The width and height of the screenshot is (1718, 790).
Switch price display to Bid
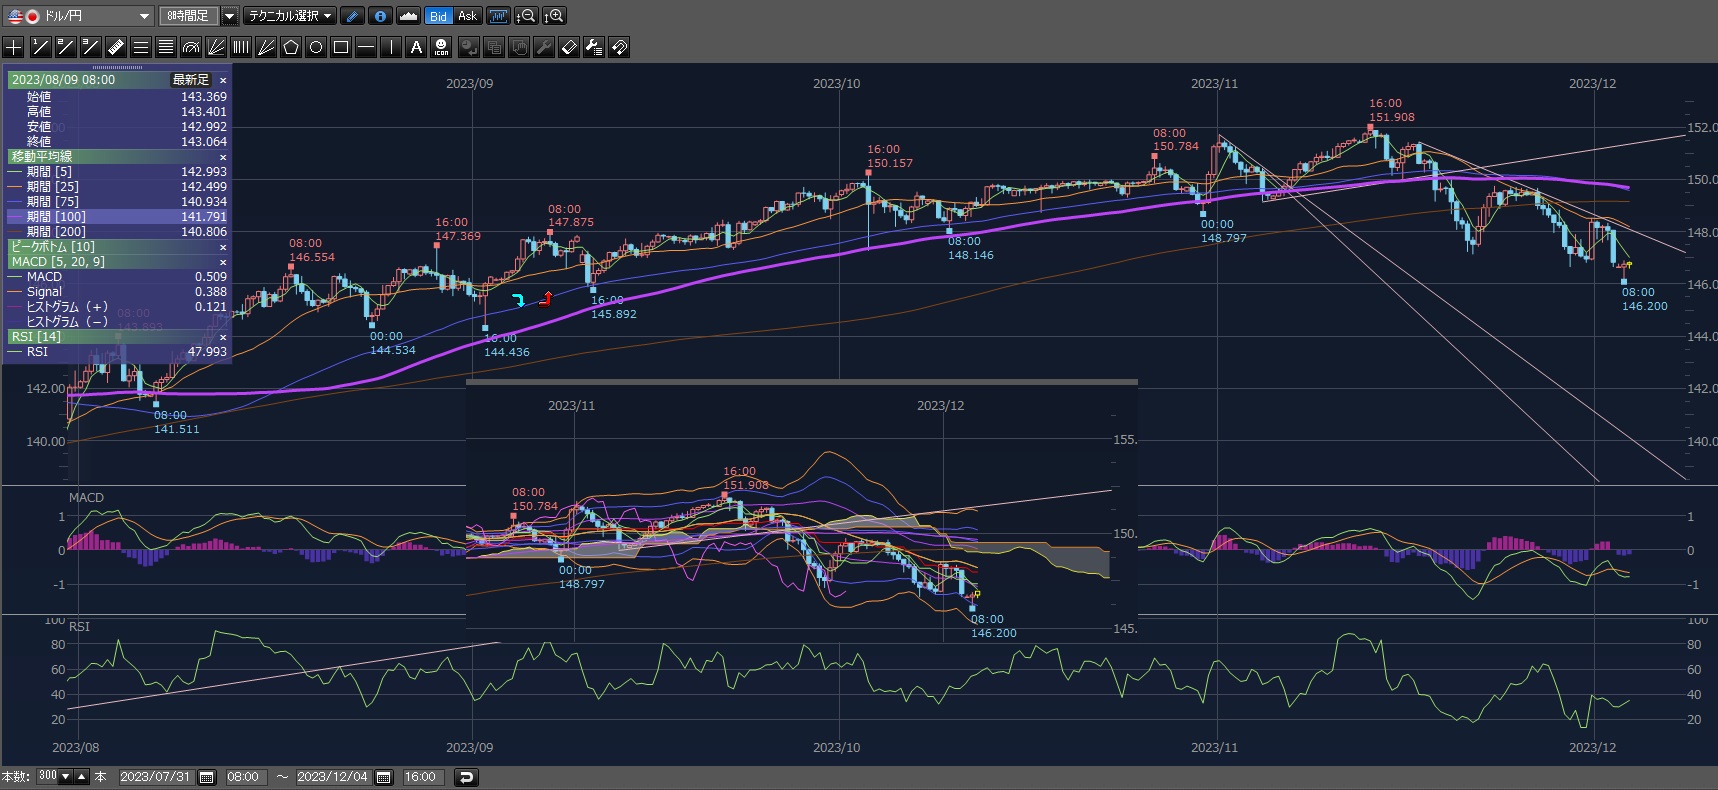click(x=438, y=16)
